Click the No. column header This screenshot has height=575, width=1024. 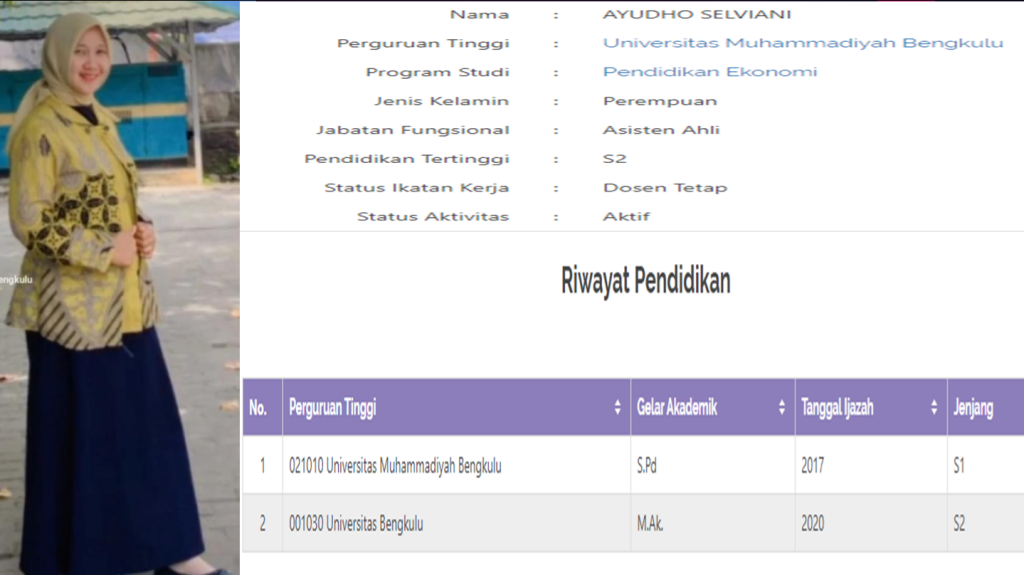point(259,408)
